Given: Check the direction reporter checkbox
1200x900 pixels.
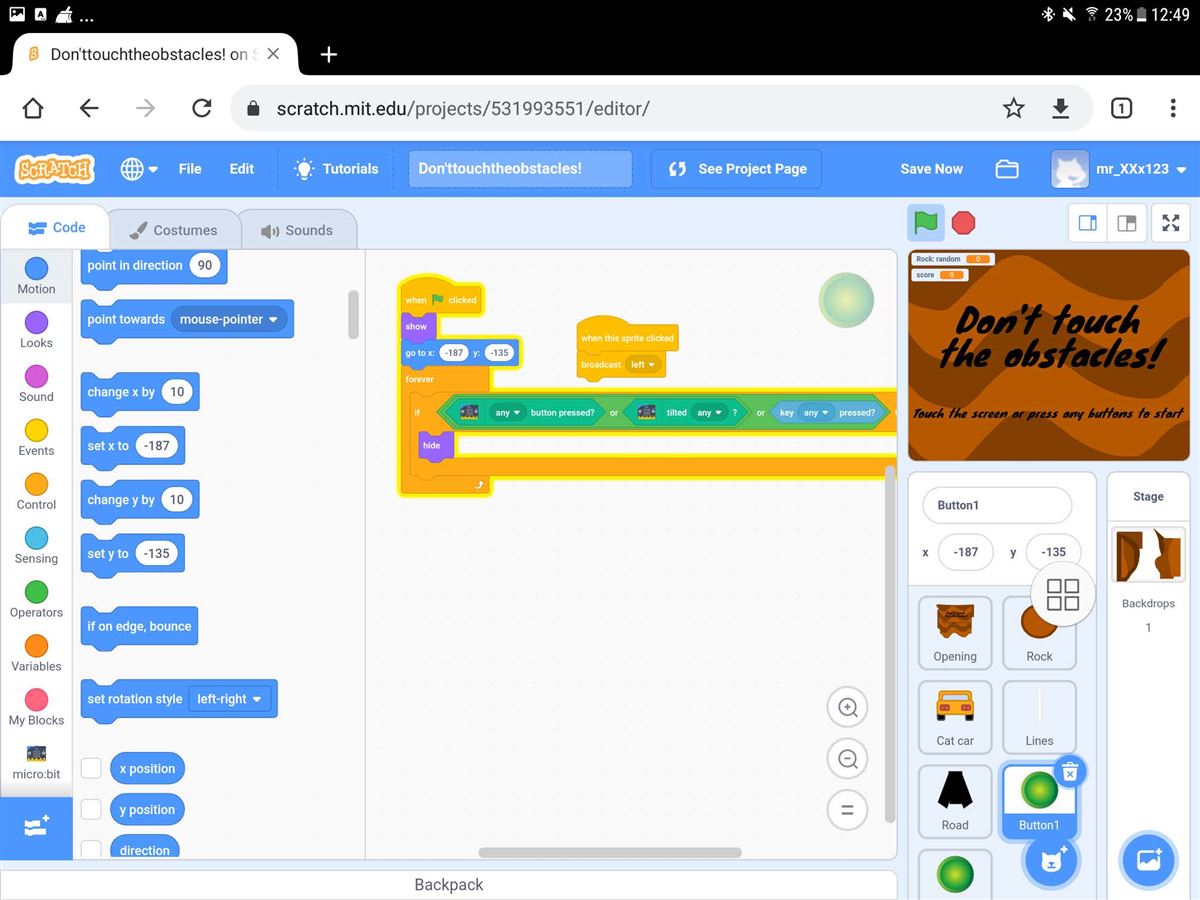Looking at the screenshot, I should coord(91,849).
